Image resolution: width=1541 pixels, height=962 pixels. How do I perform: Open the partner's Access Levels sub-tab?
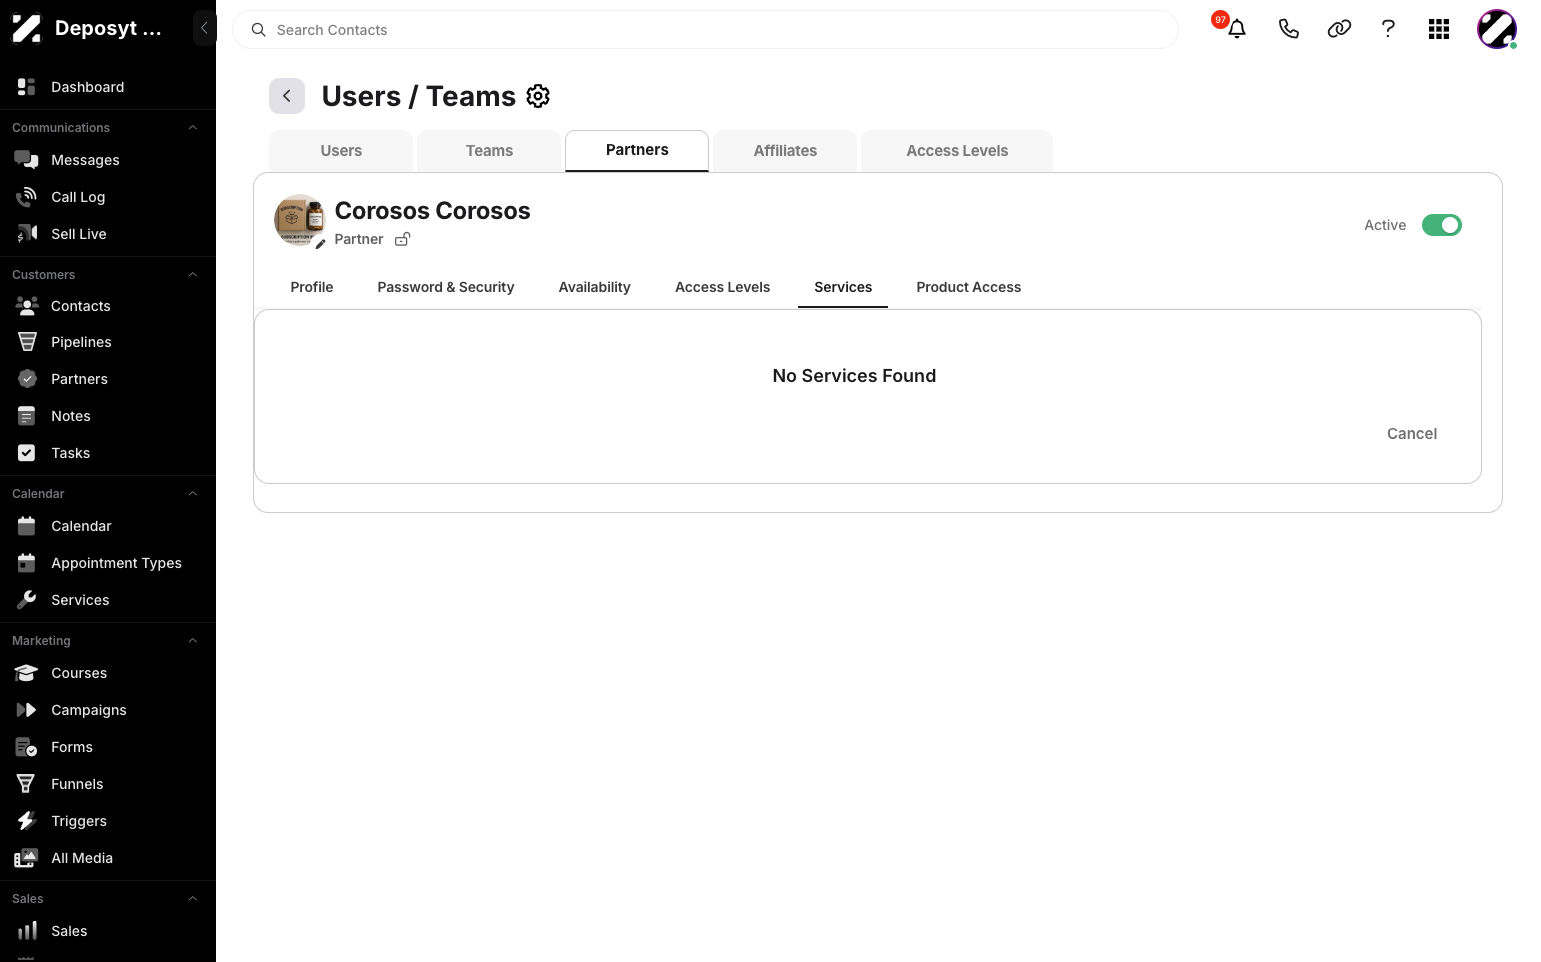(723, 287)
